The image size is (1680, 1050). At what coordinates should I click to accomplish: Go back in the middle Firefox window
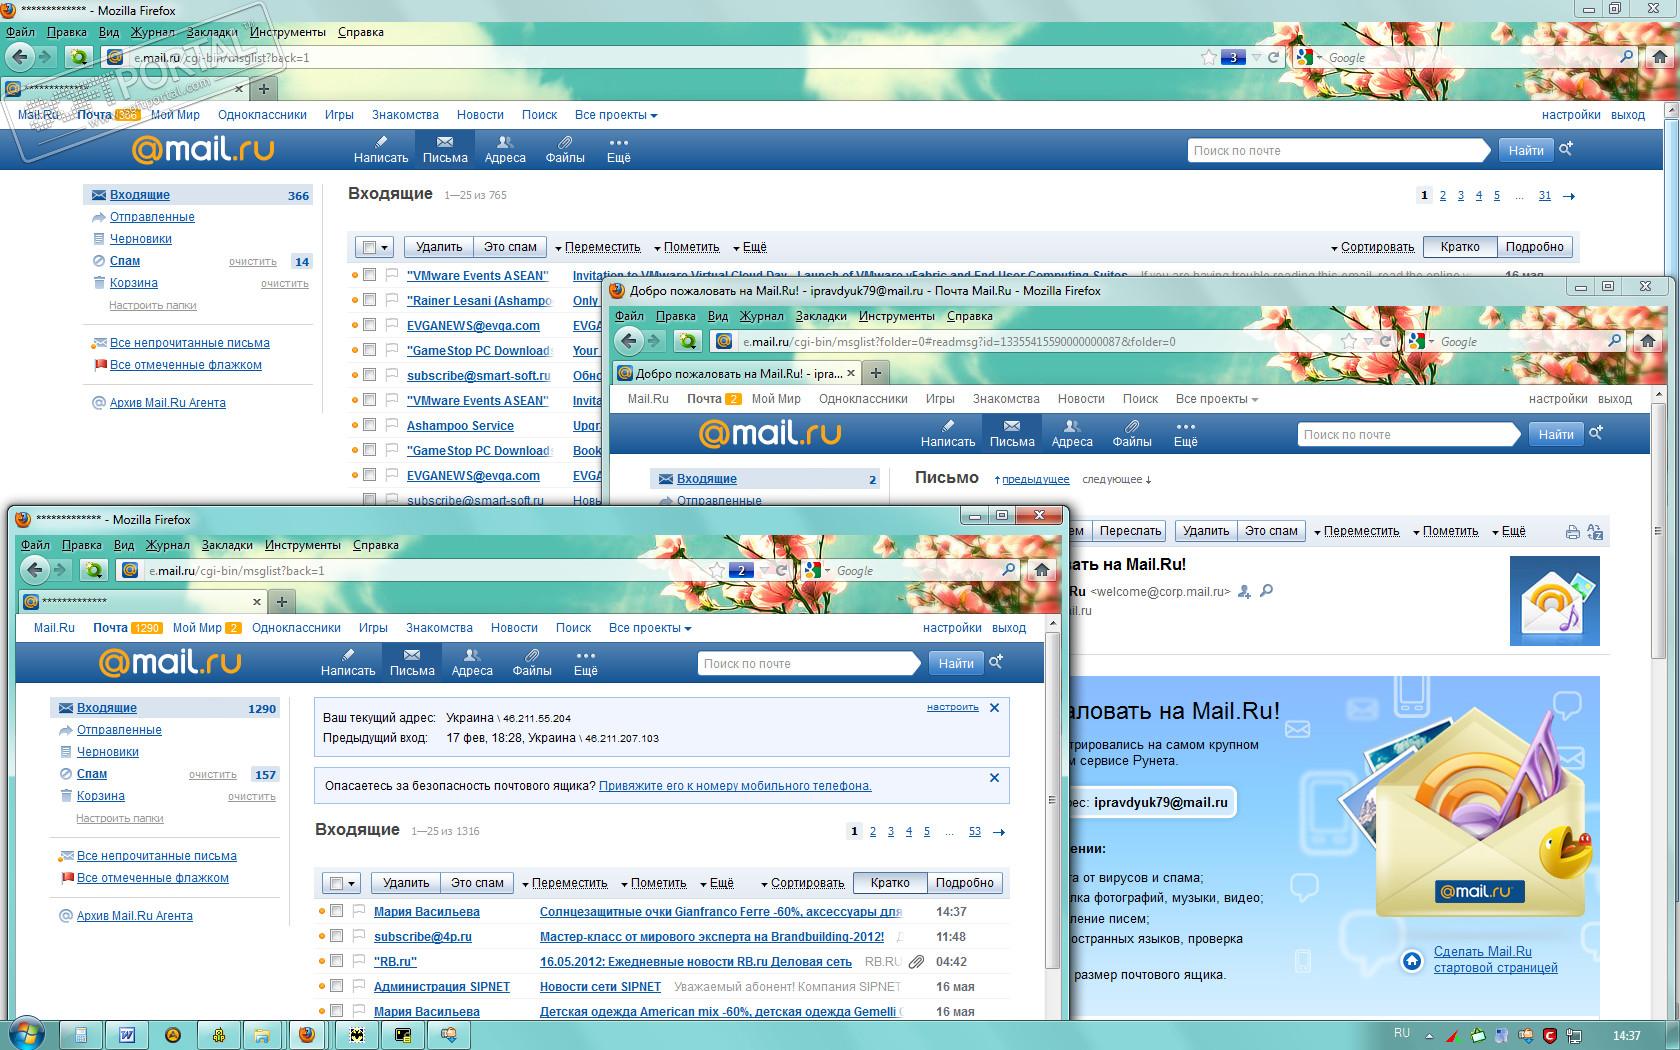click(629, 341)
